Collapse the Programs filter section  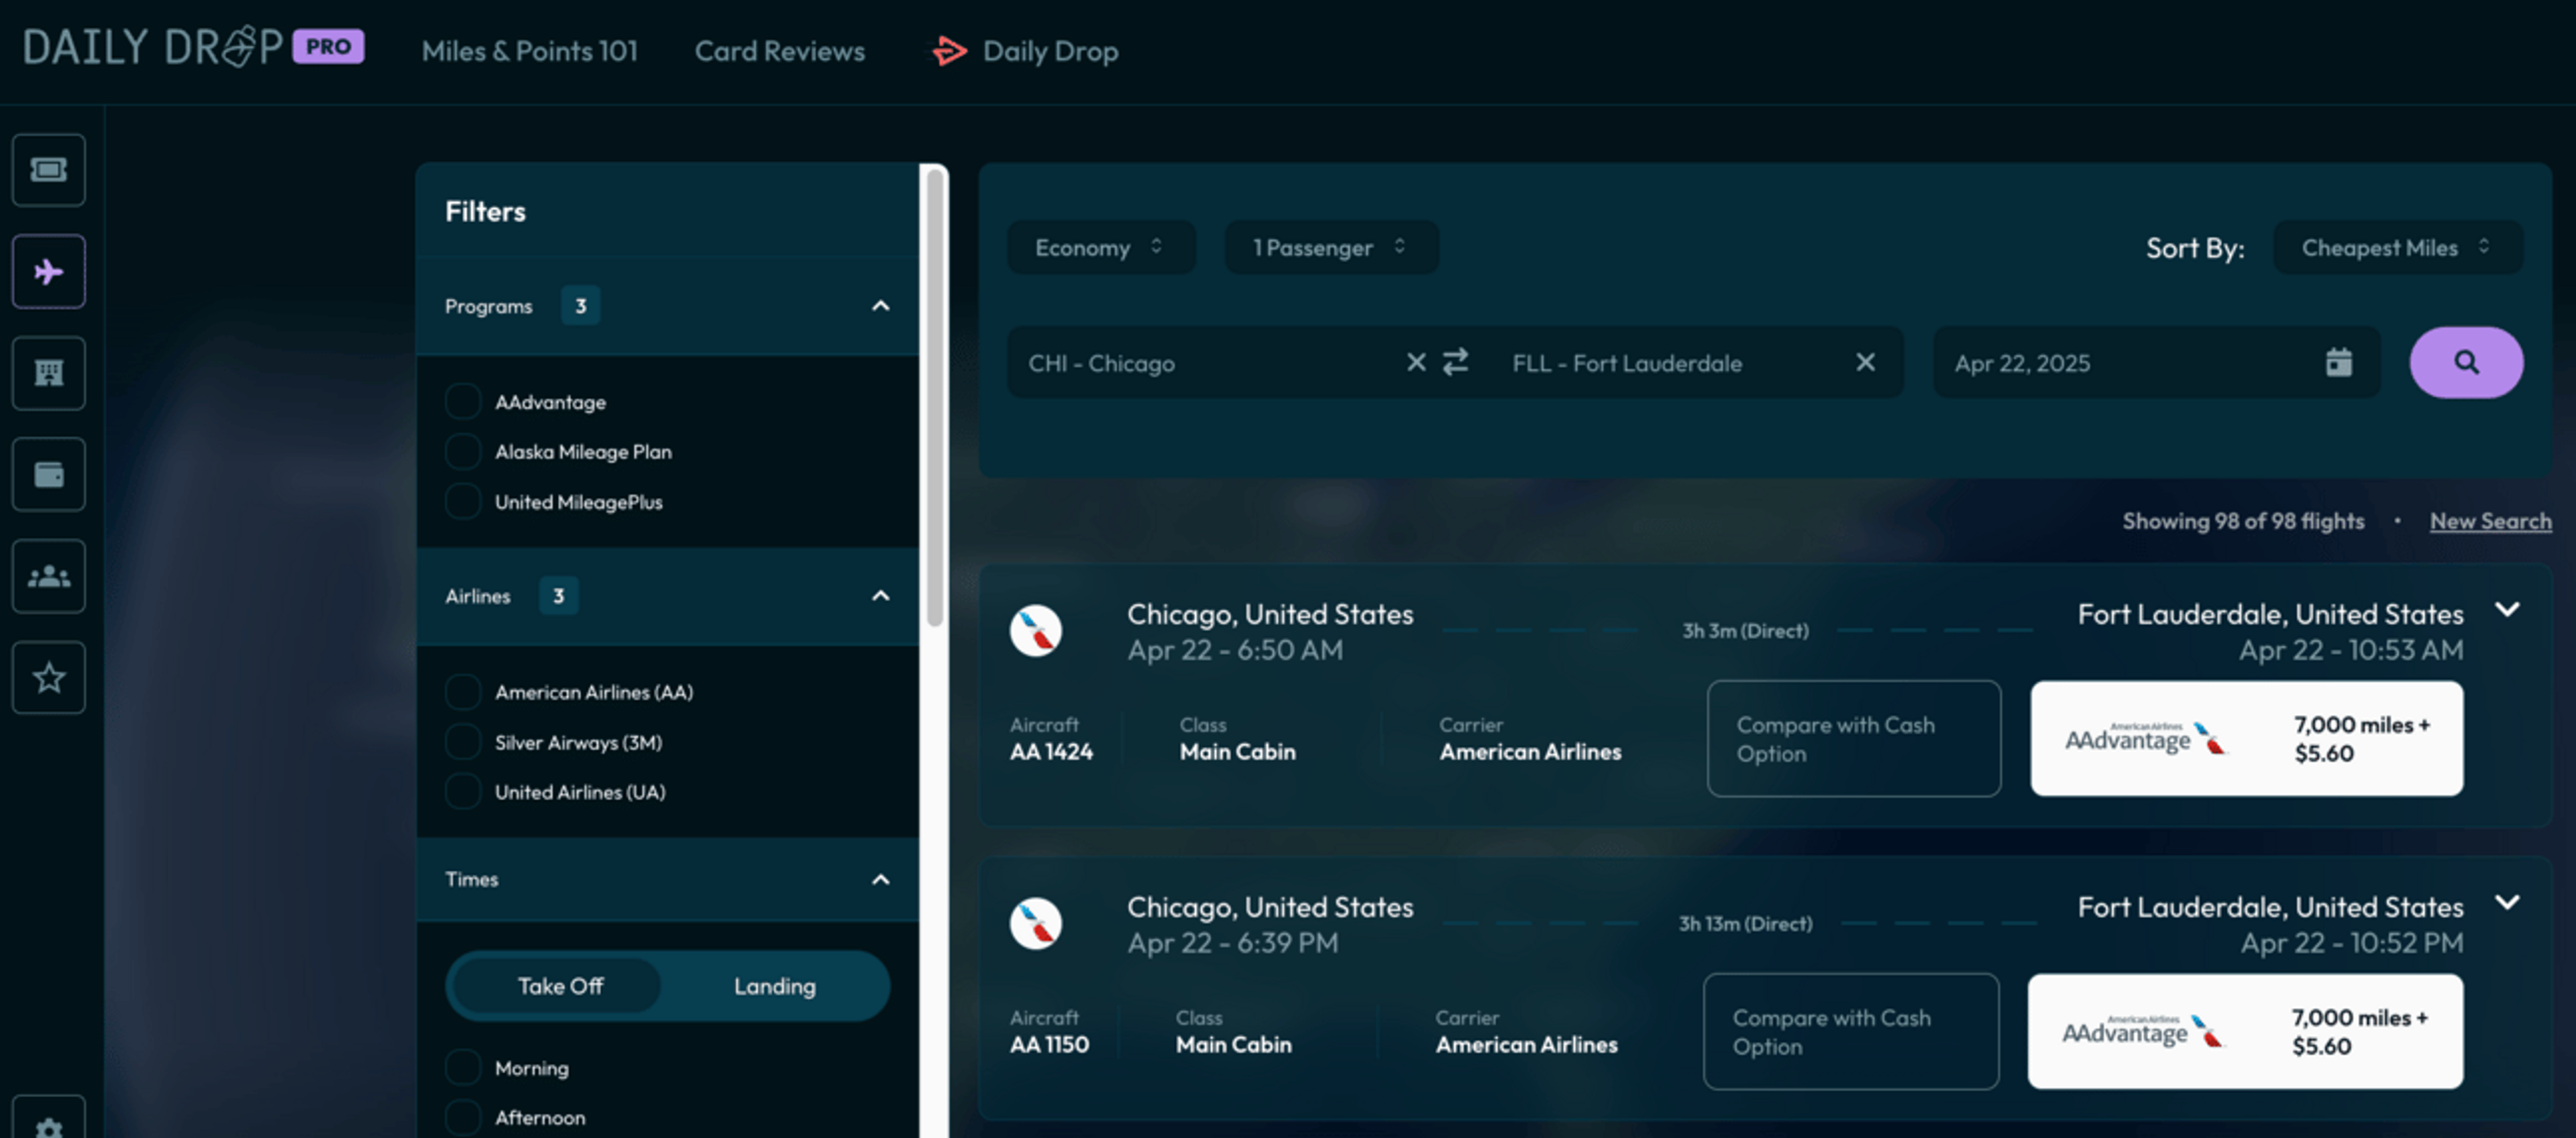coord(880,306)
